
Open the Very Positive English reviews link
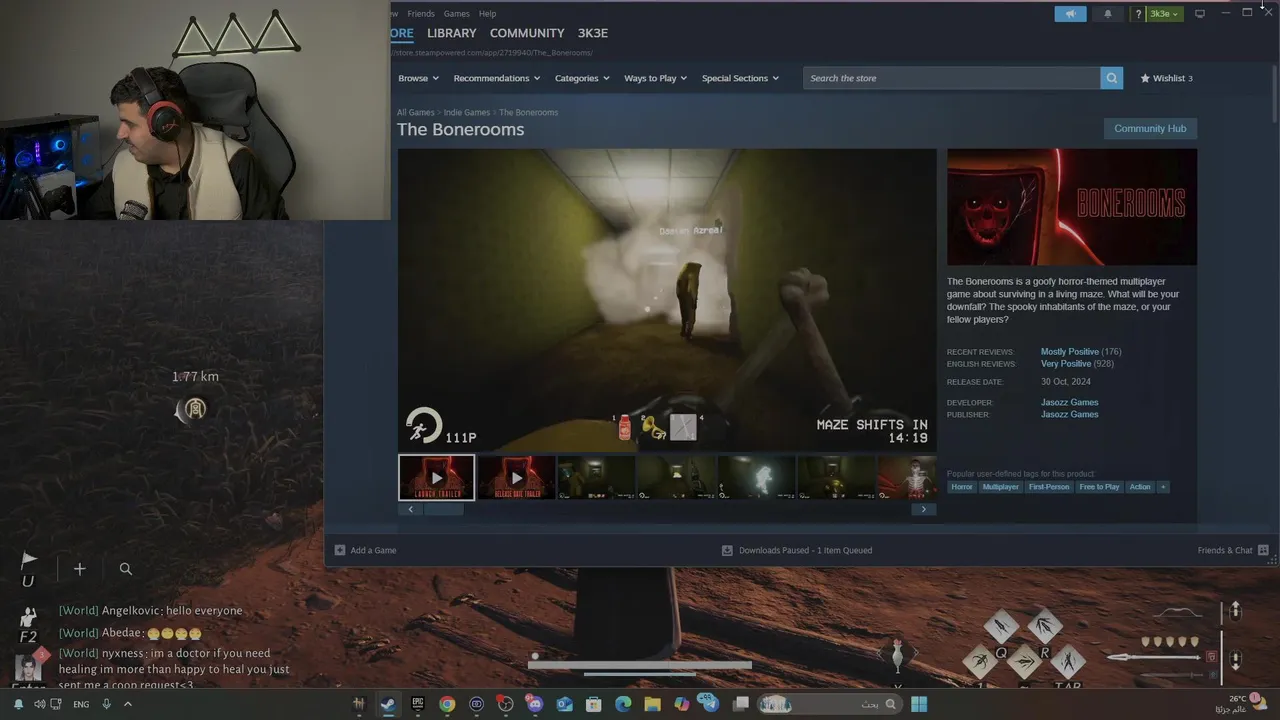(x=1065, y=364)
